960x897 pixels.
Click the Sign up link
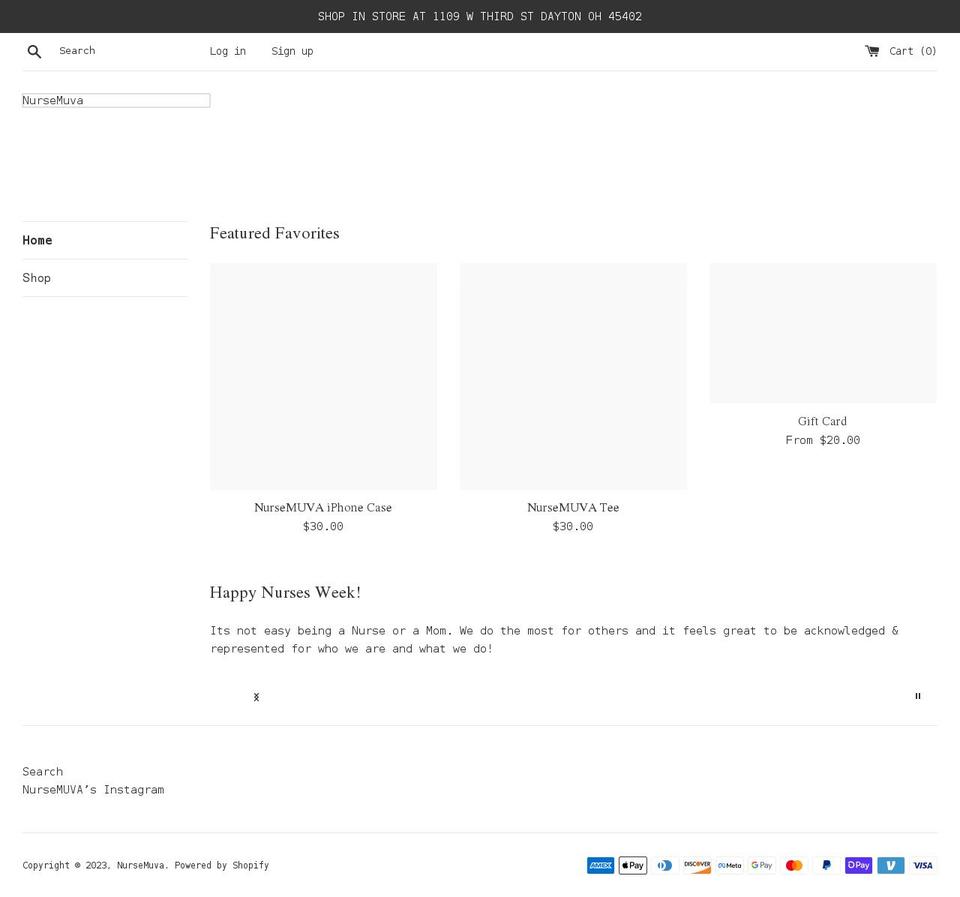pos(292,51)
